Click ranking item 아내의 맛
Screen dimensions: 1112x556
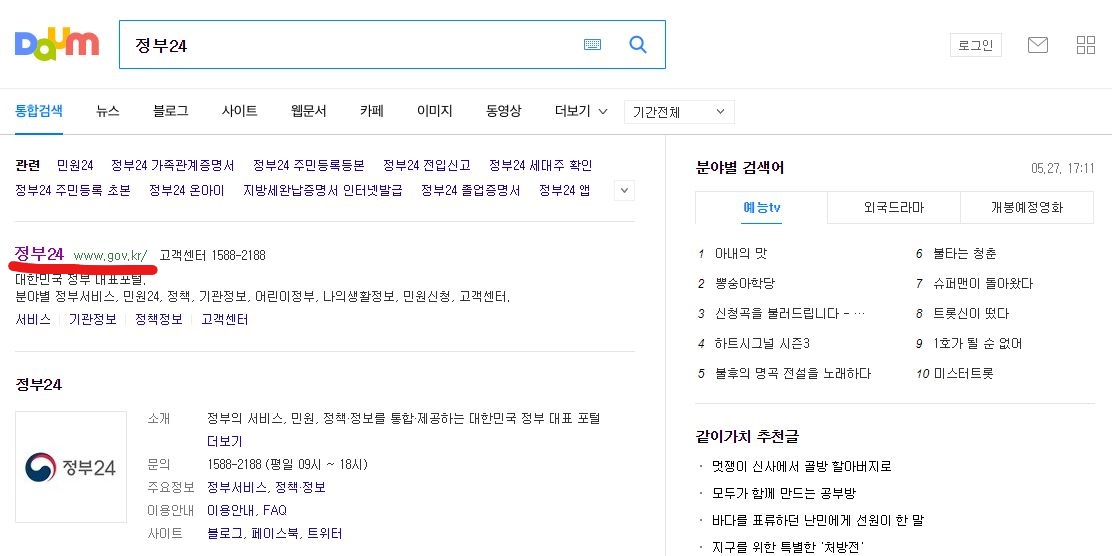coord(741,253)
